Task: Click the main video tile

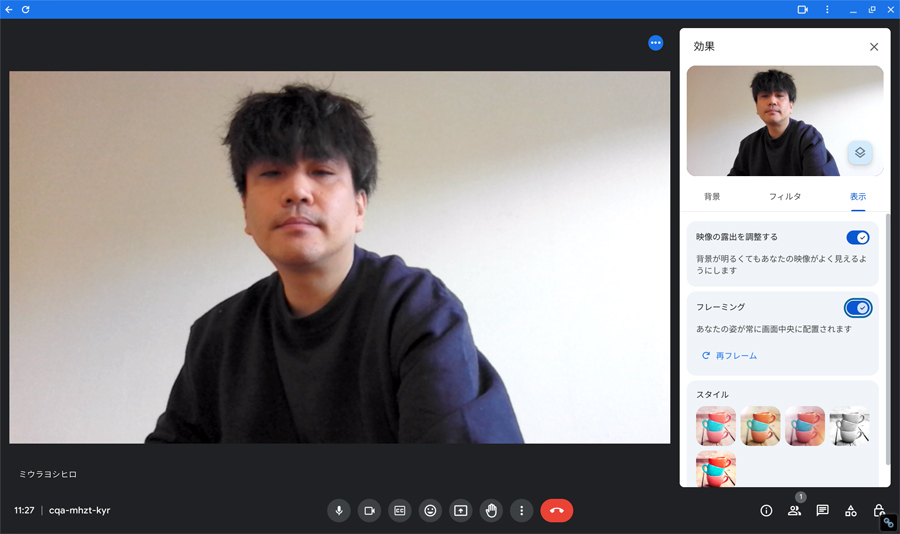Action: (339, 257)
